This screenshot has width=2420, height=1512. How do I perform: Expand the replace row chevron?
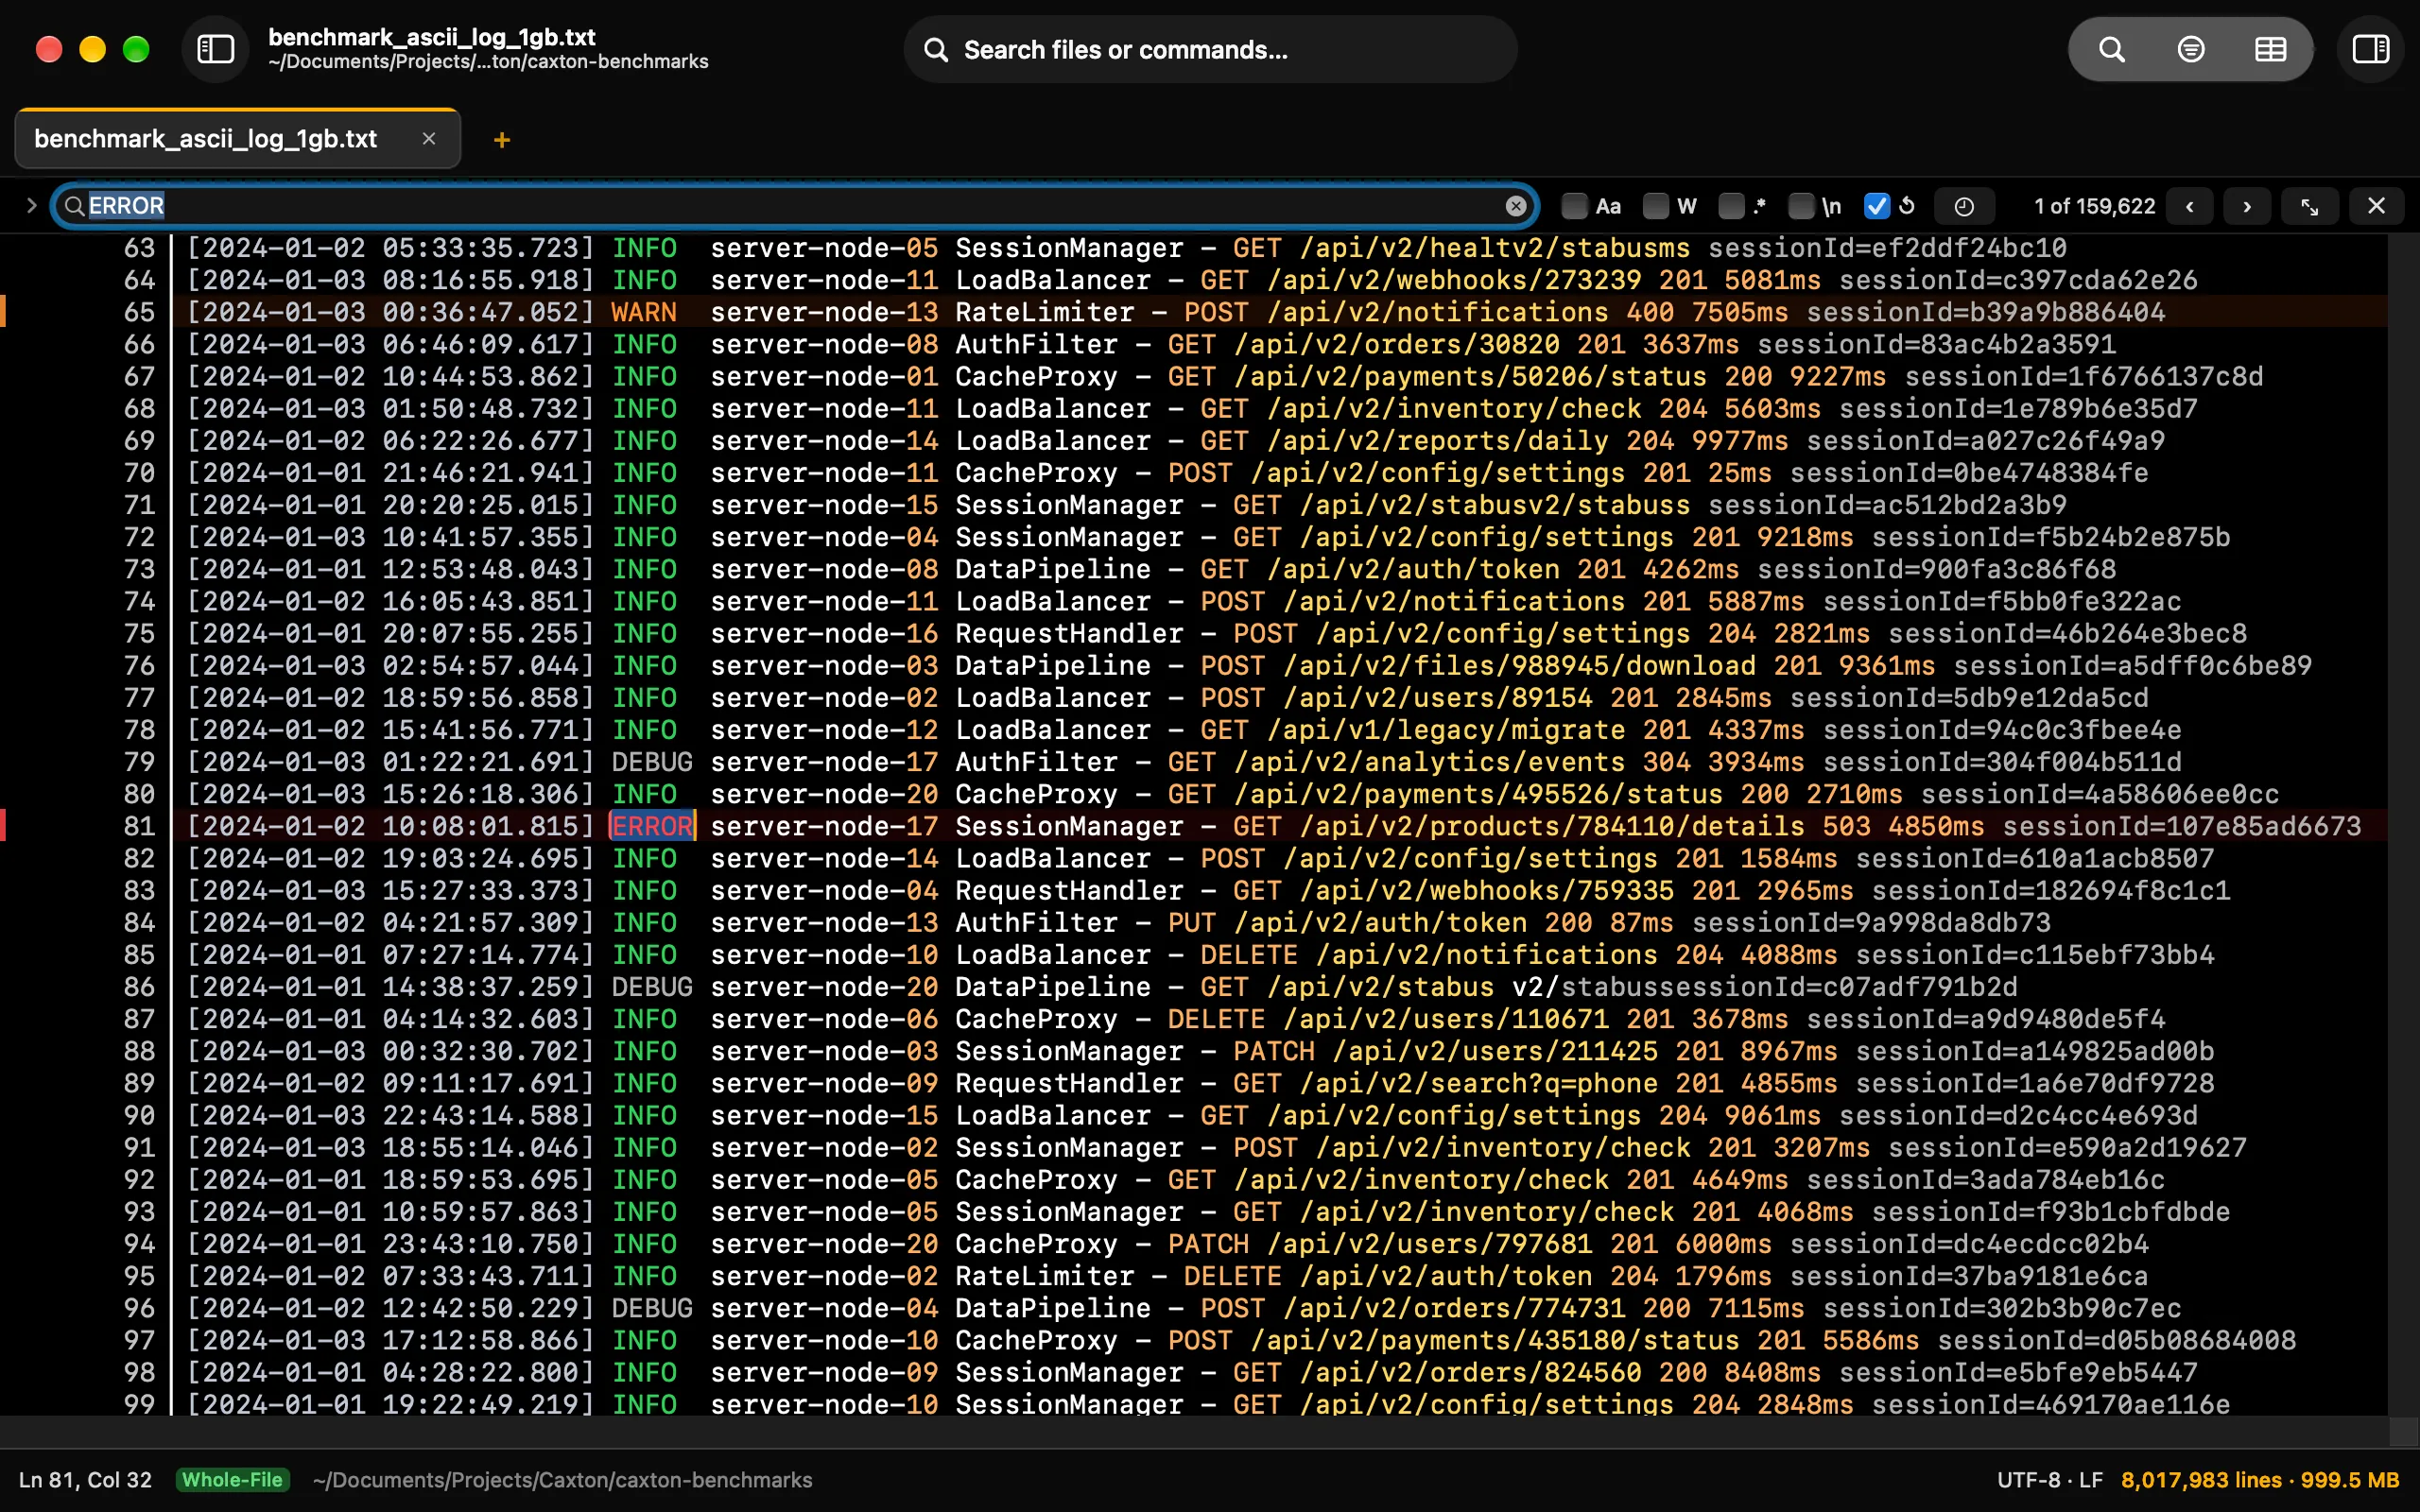pyautogui.click(x=31, y=206)
